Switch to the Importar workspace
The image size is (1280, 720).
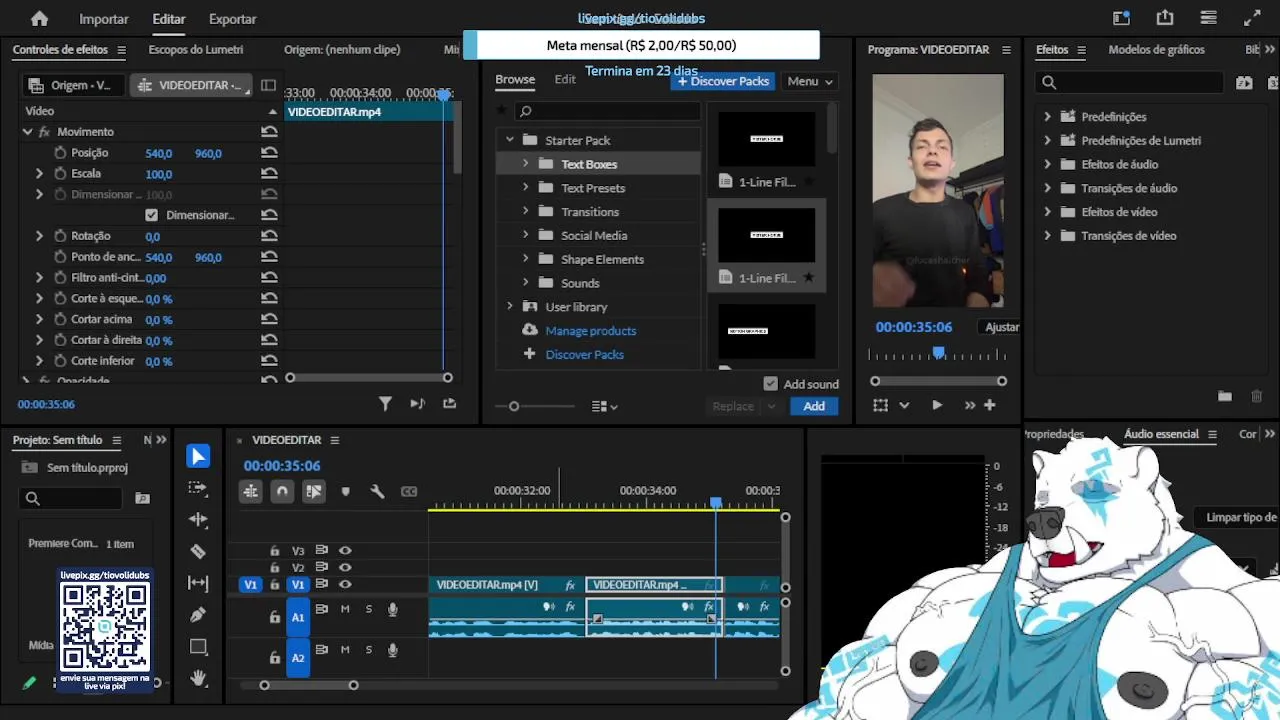104,19
